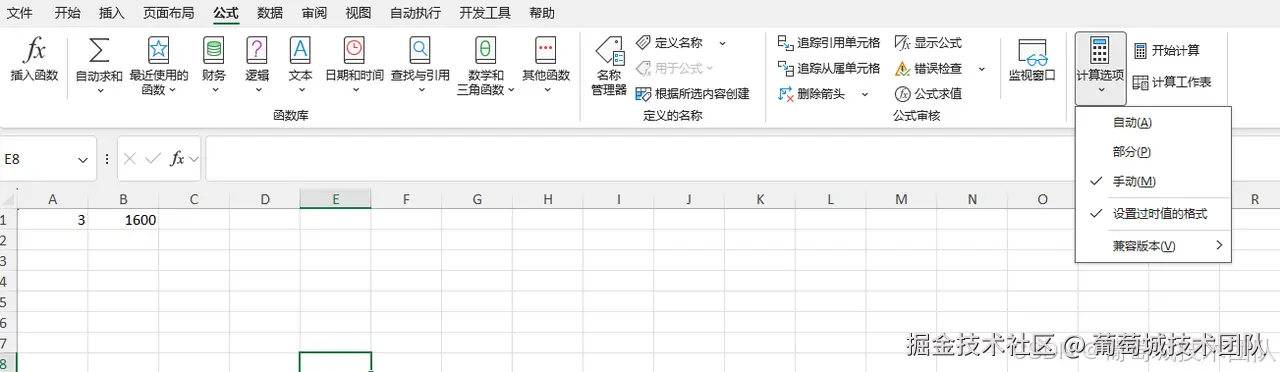Open the 名称管理器

coord(609,66)
